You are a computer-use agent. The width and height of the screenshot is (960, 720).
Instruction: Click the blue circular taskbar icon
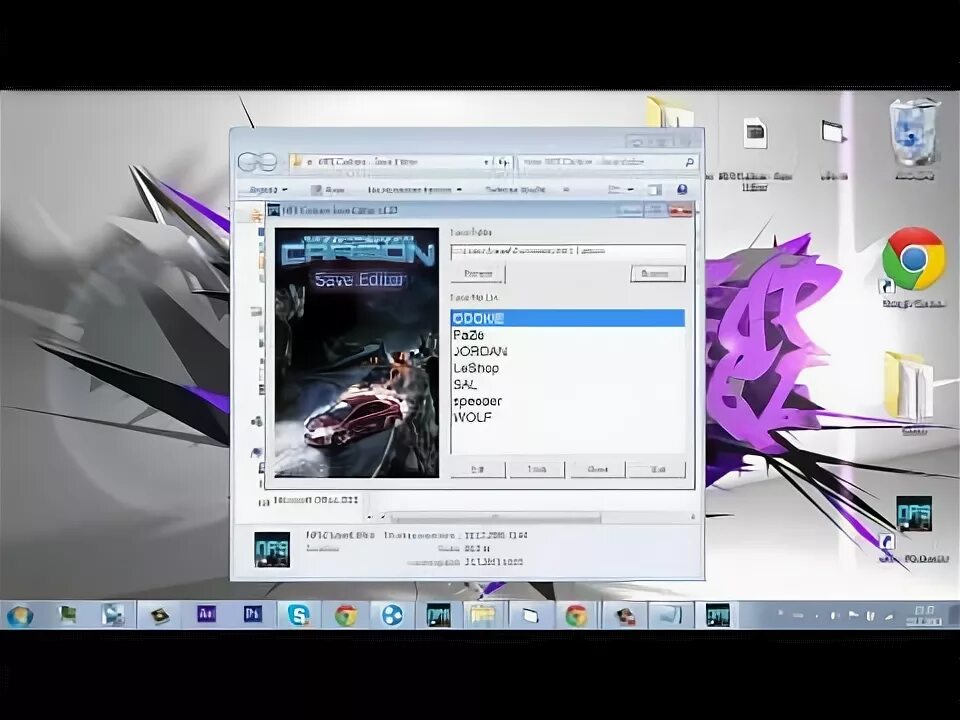(392, 615)
